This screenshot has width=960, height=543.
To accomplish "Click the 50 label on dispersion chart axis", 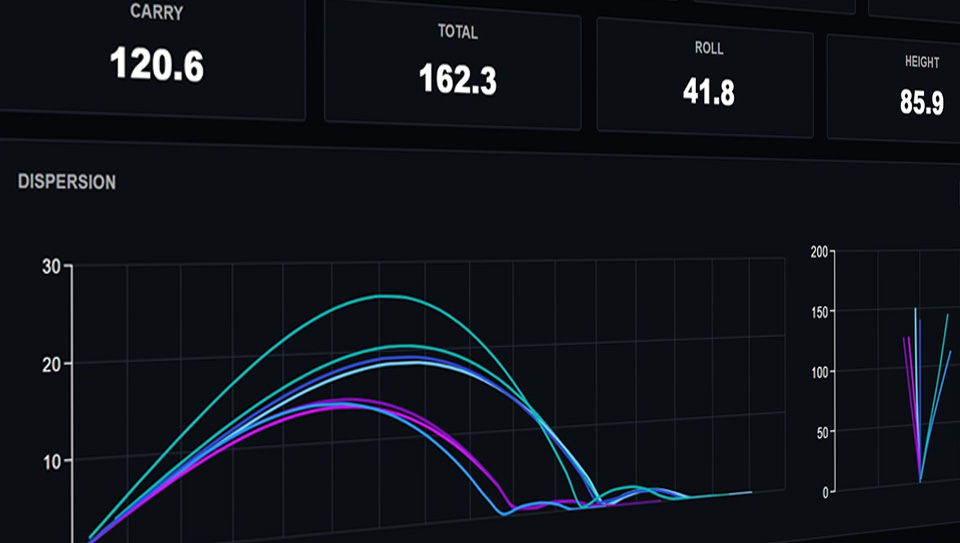I will pyautogui.click(x=823, y=433).
